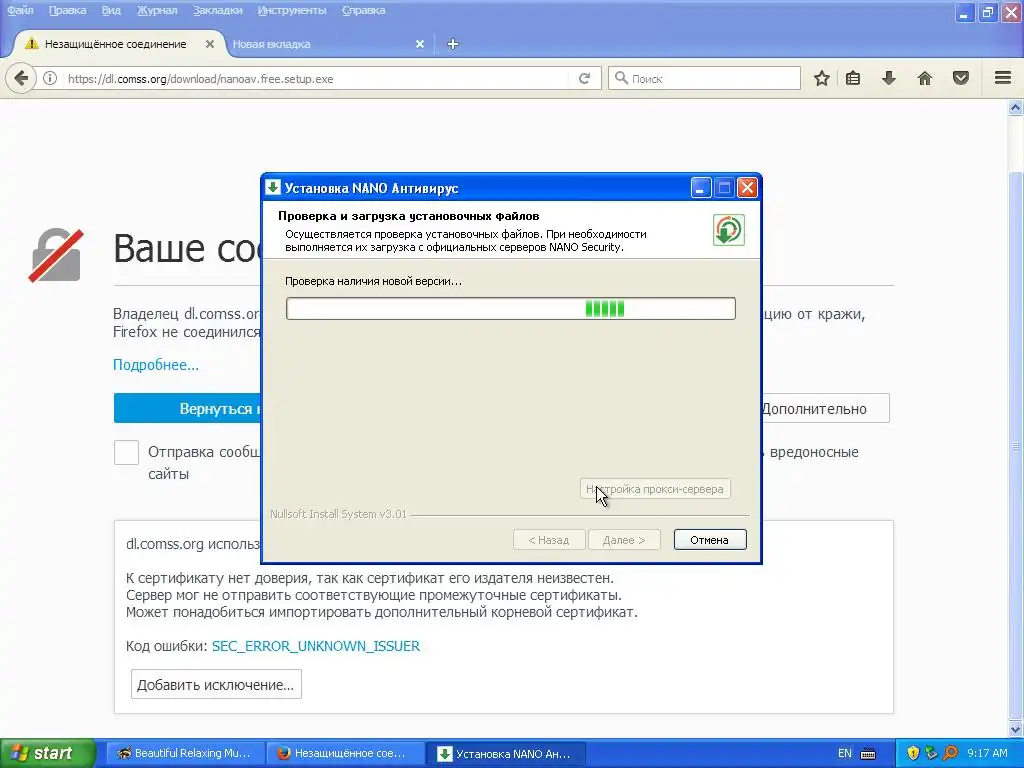Switch input language via EN indicator

pos(844,753)
